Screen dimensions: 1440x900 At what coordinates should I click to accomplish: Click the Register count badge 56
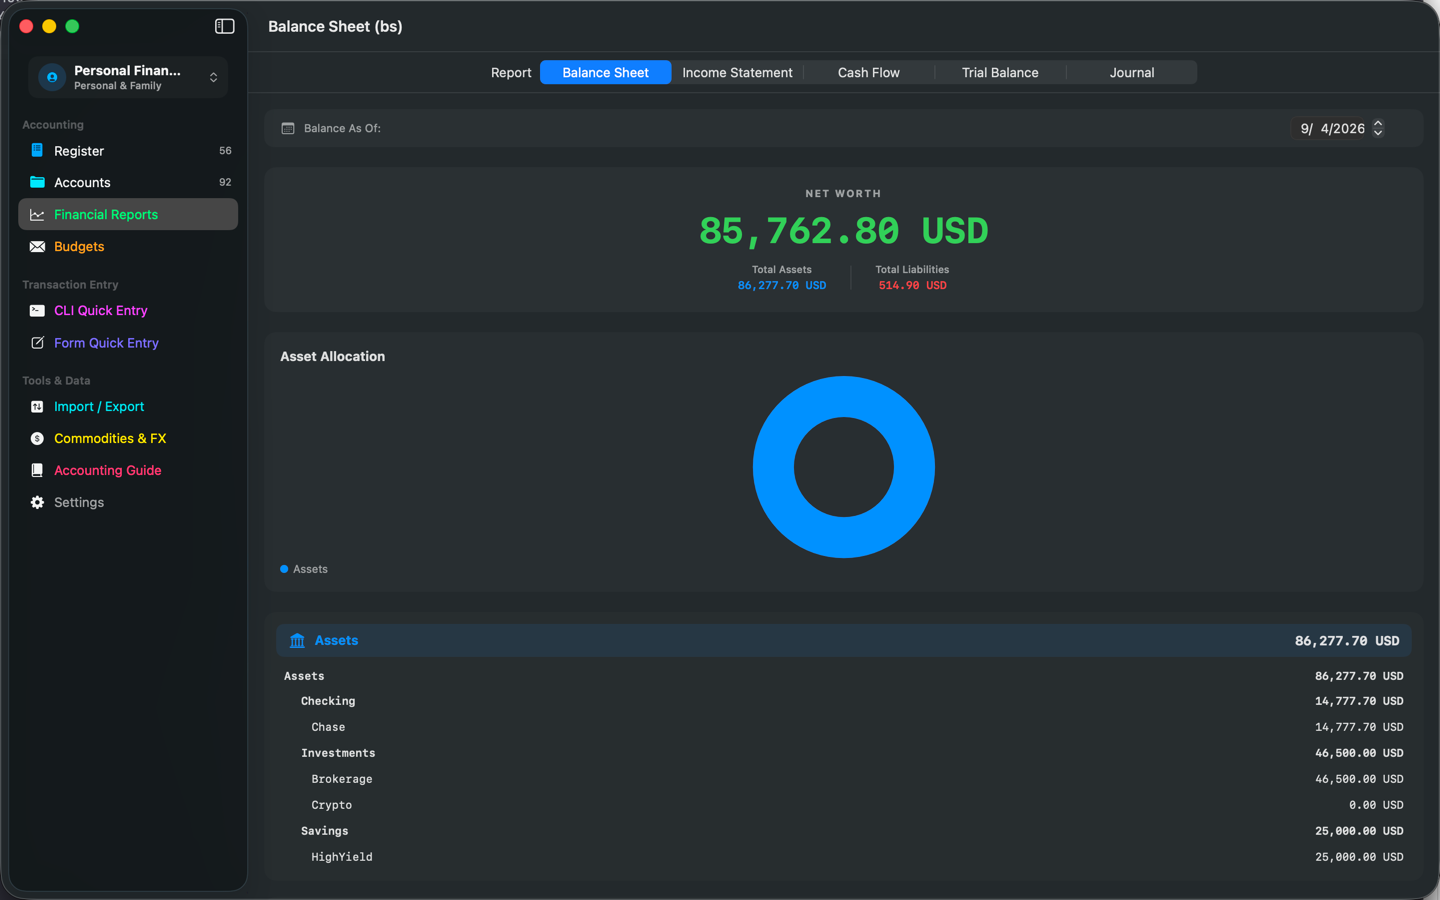[x=225, y=151]
